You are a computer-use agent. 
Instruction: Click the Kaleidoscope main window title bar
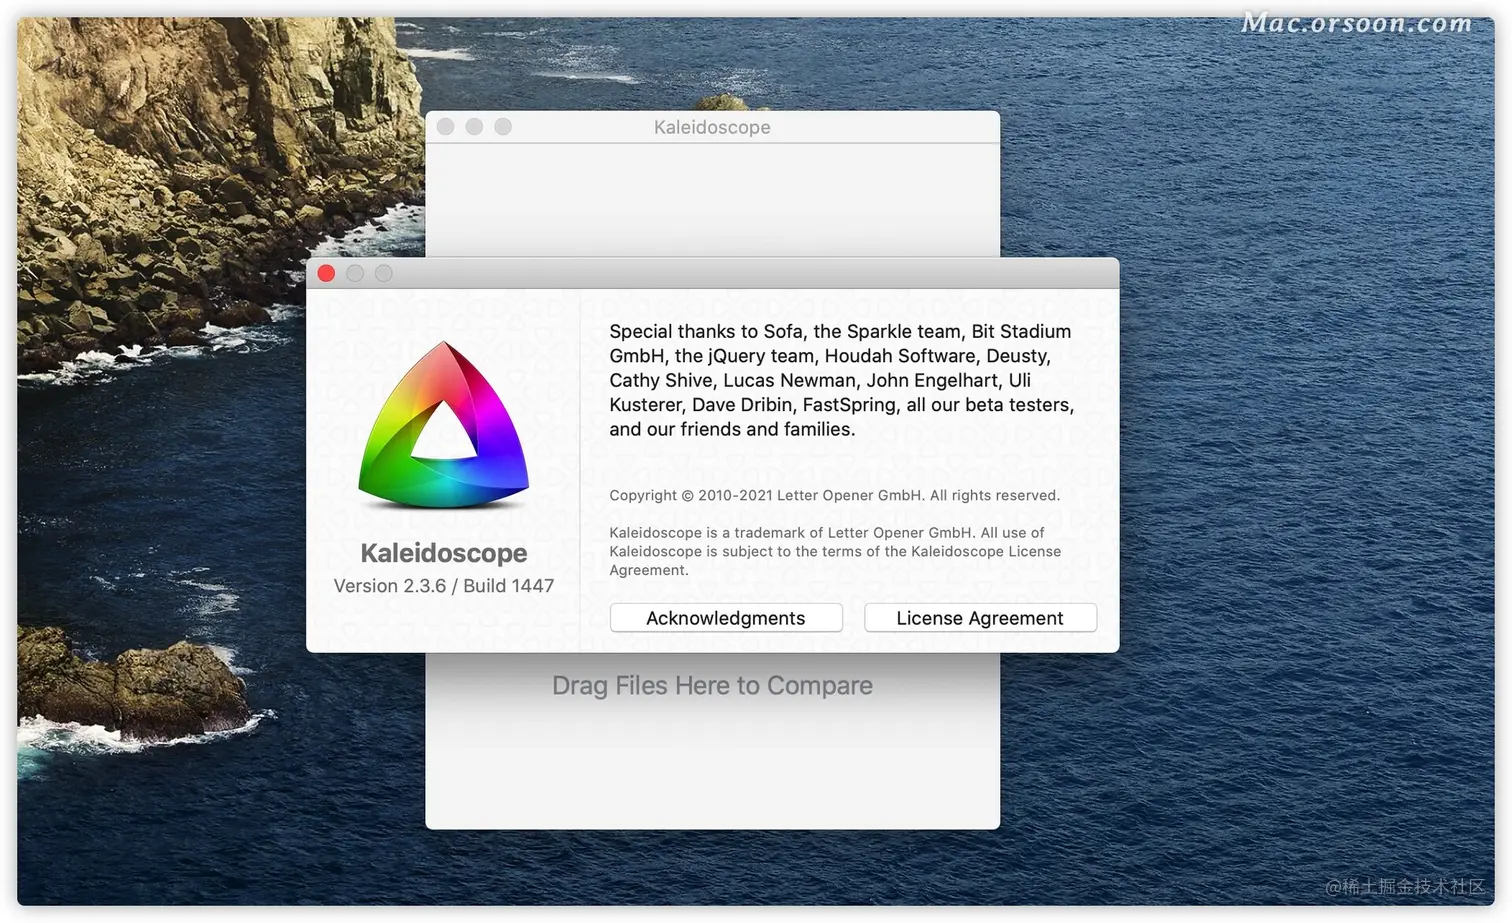click(712, 127)
